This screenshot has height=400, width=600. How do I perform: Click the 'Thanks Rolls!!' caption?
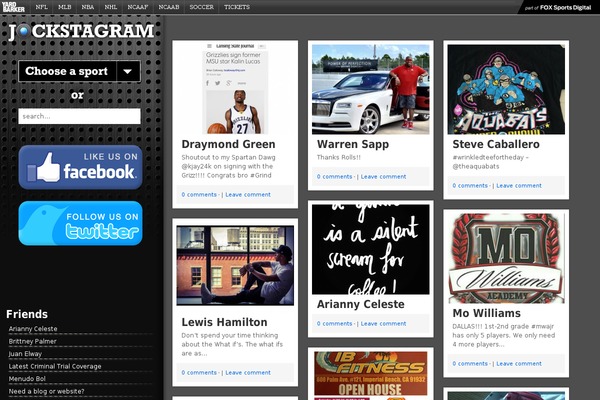(339, 157)
